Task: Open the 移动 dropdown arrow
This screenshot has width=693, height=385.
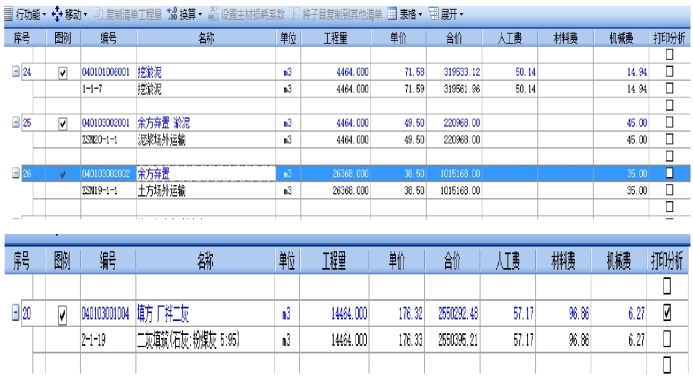Action: click(85, 15)
